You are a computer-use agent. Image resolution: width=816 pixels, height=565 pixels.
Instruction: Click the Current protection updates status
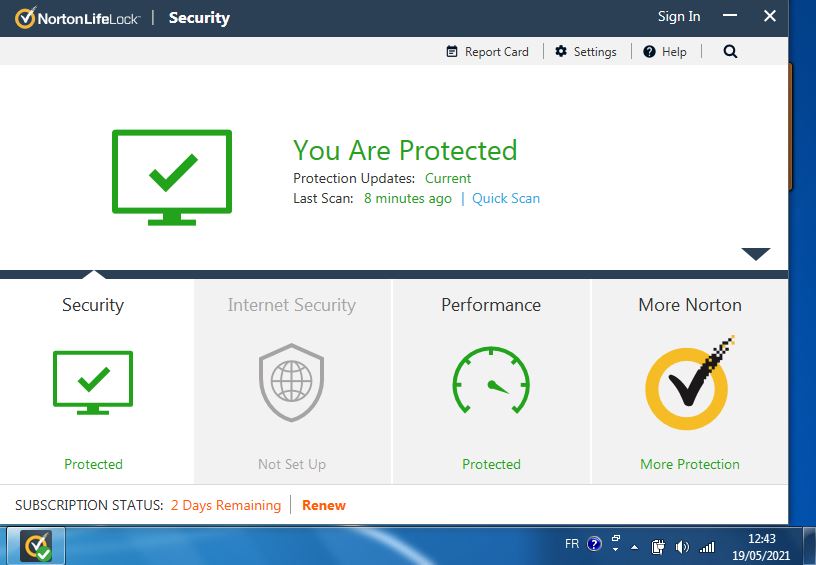click(x=448, y=178)
